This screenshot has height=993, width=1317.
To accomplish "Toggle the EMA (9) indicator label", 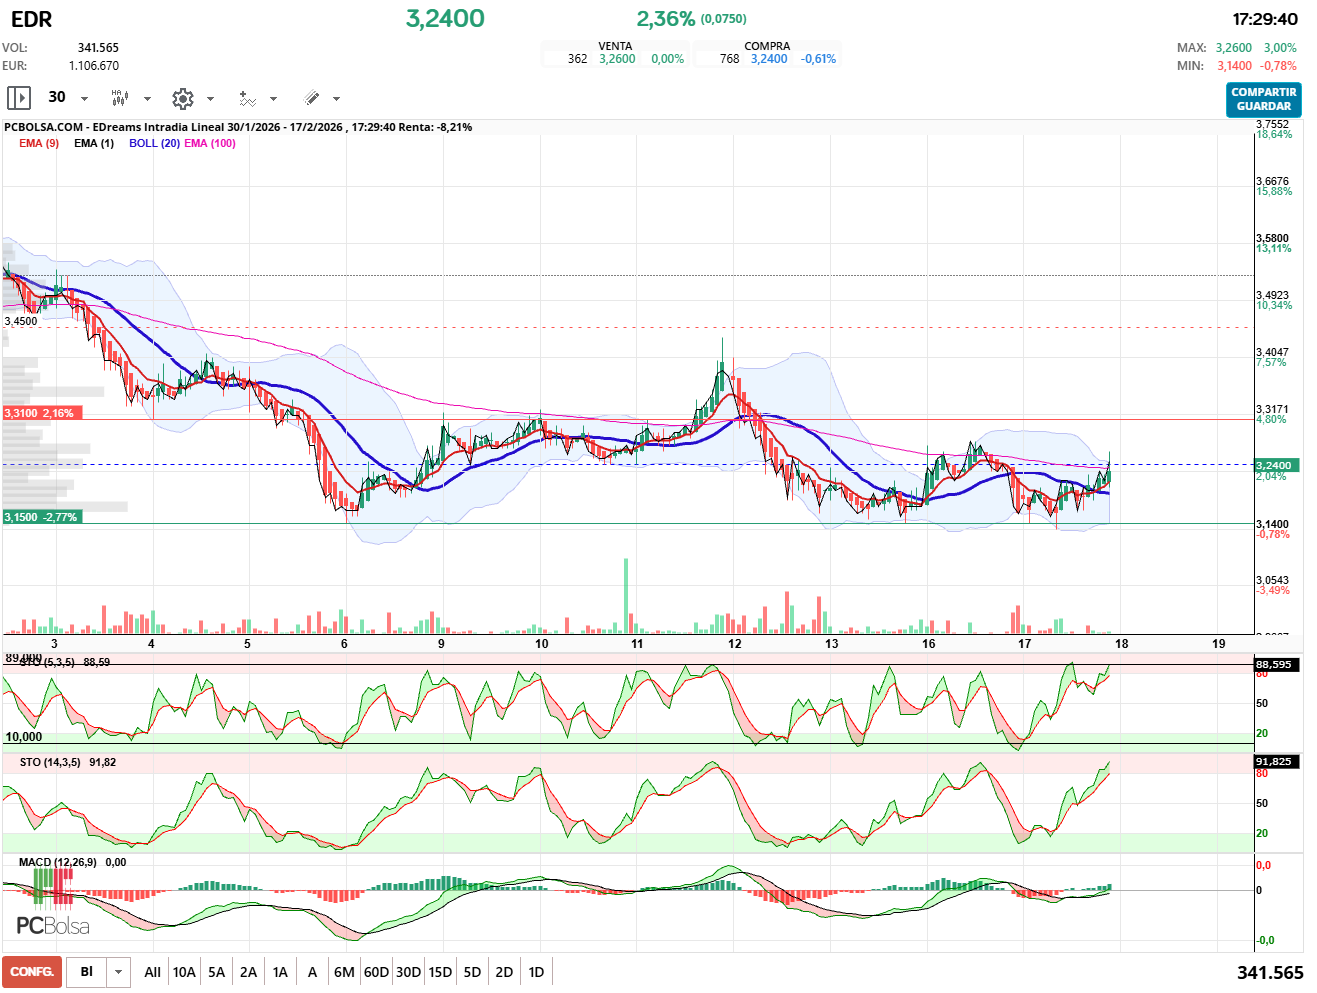I will [x=39, y=143].
